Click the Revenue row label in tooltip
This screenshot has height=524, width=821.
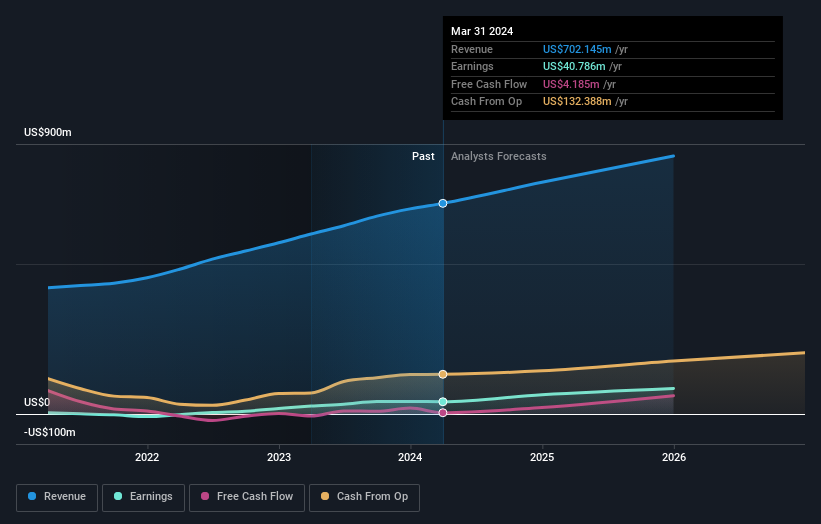472,49
